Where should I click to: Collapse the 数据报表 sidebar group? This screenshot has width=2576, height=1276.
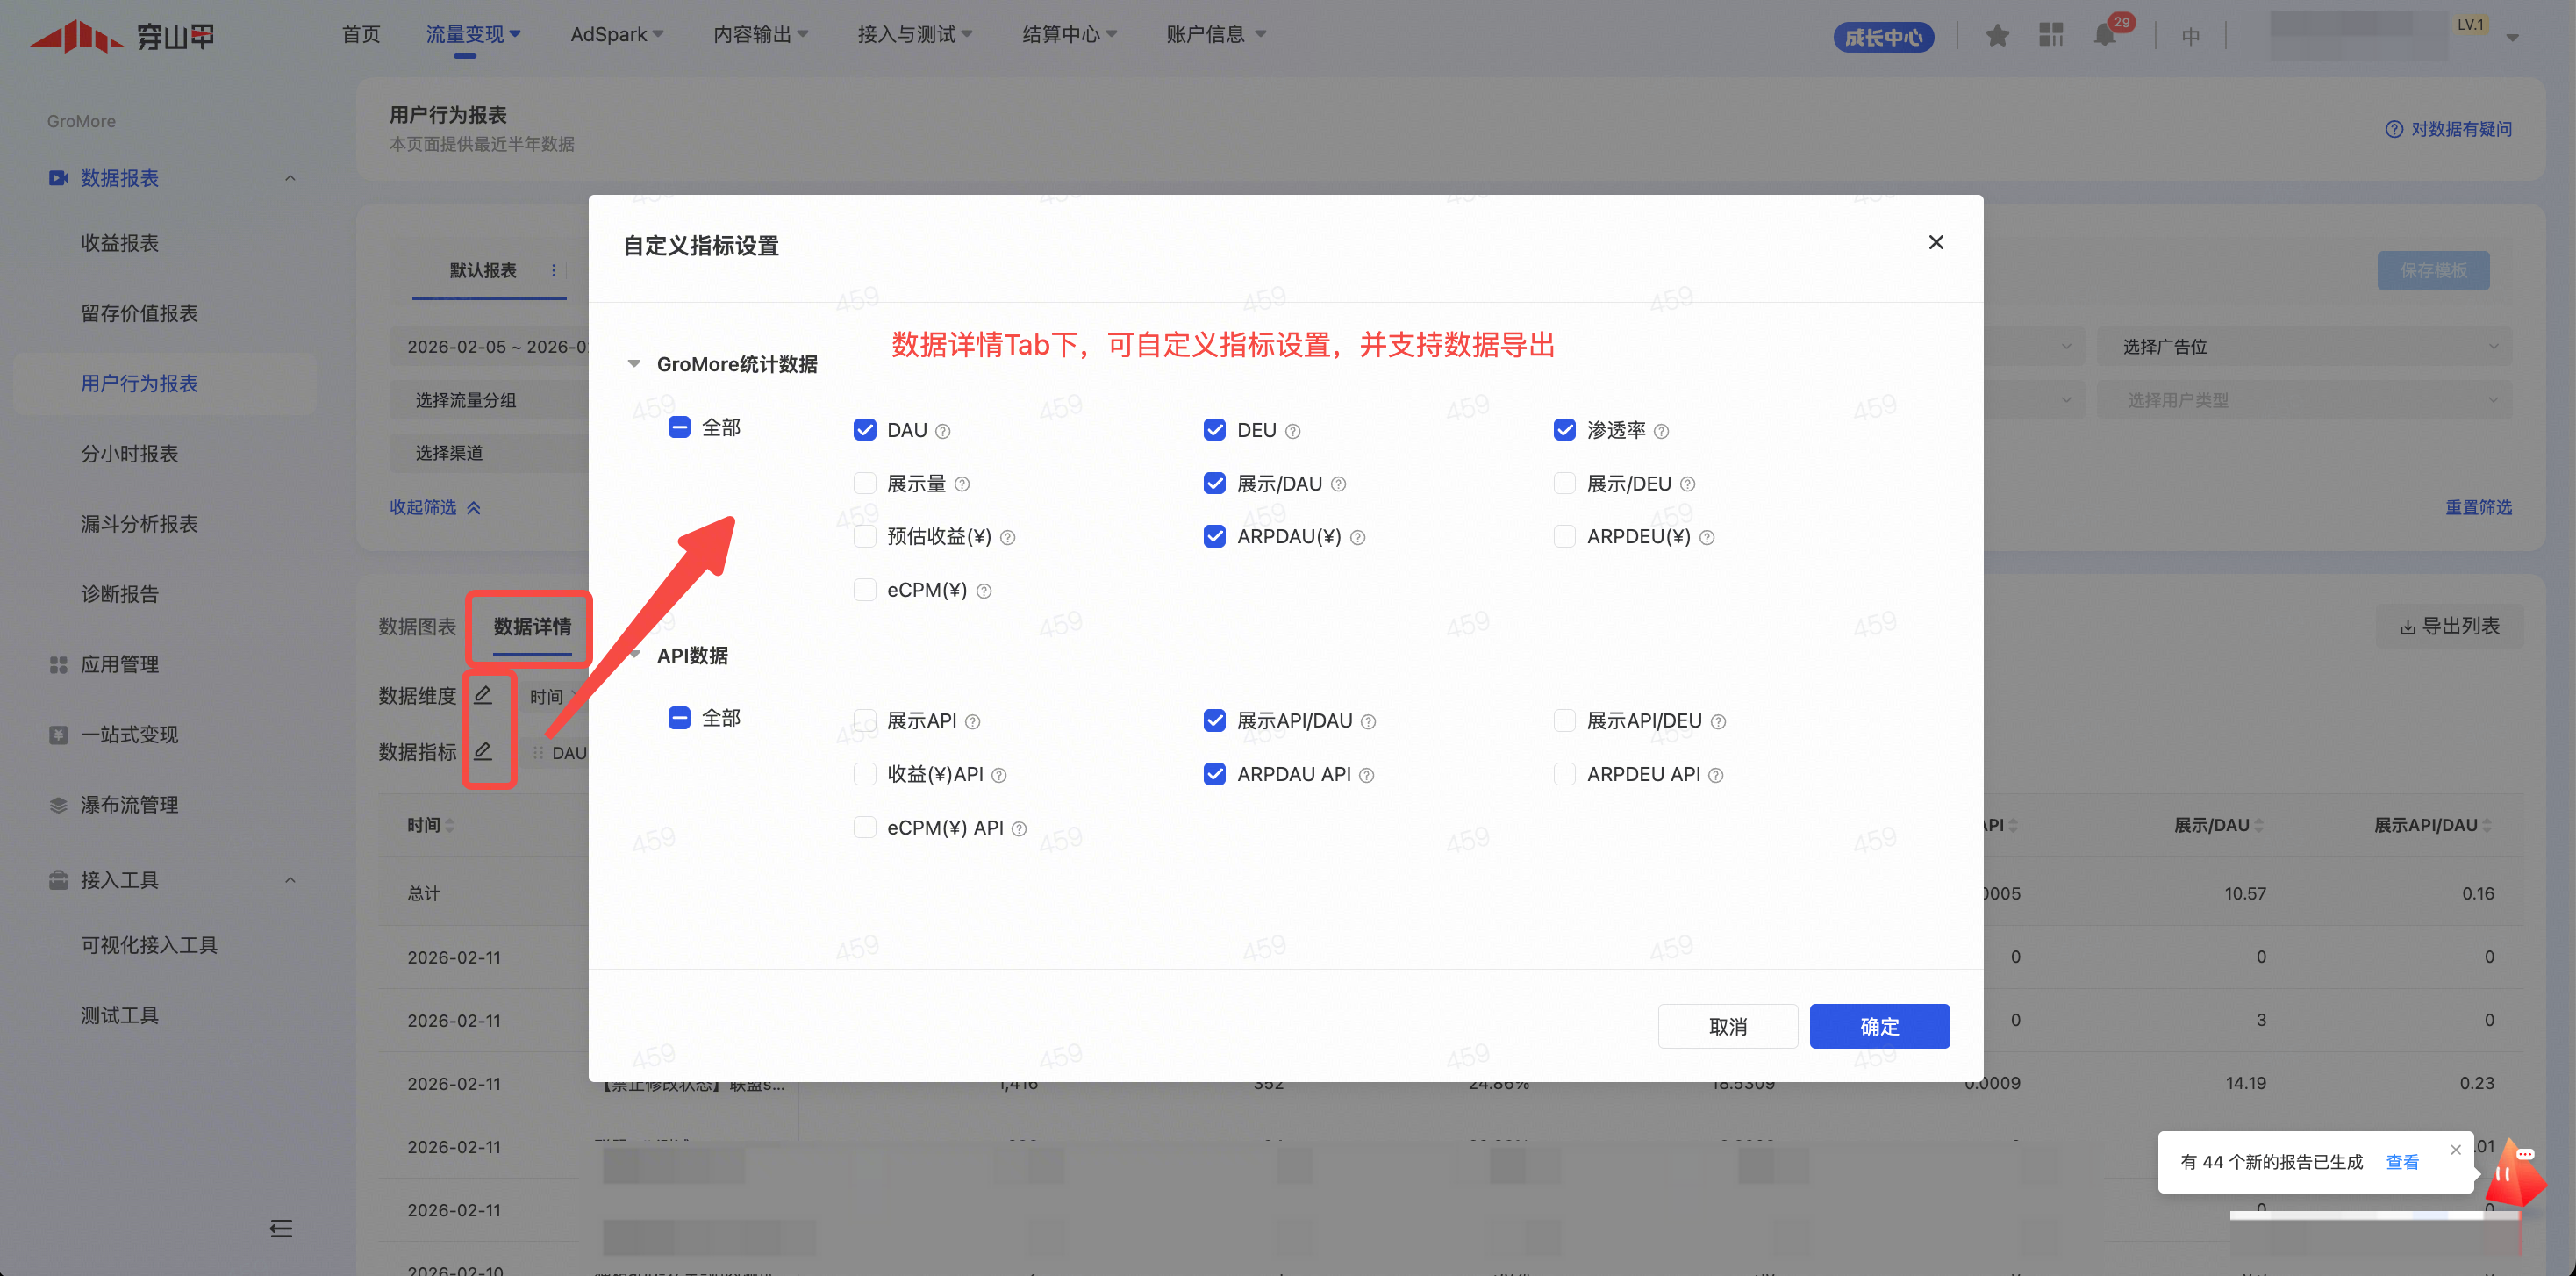point(290,178)
